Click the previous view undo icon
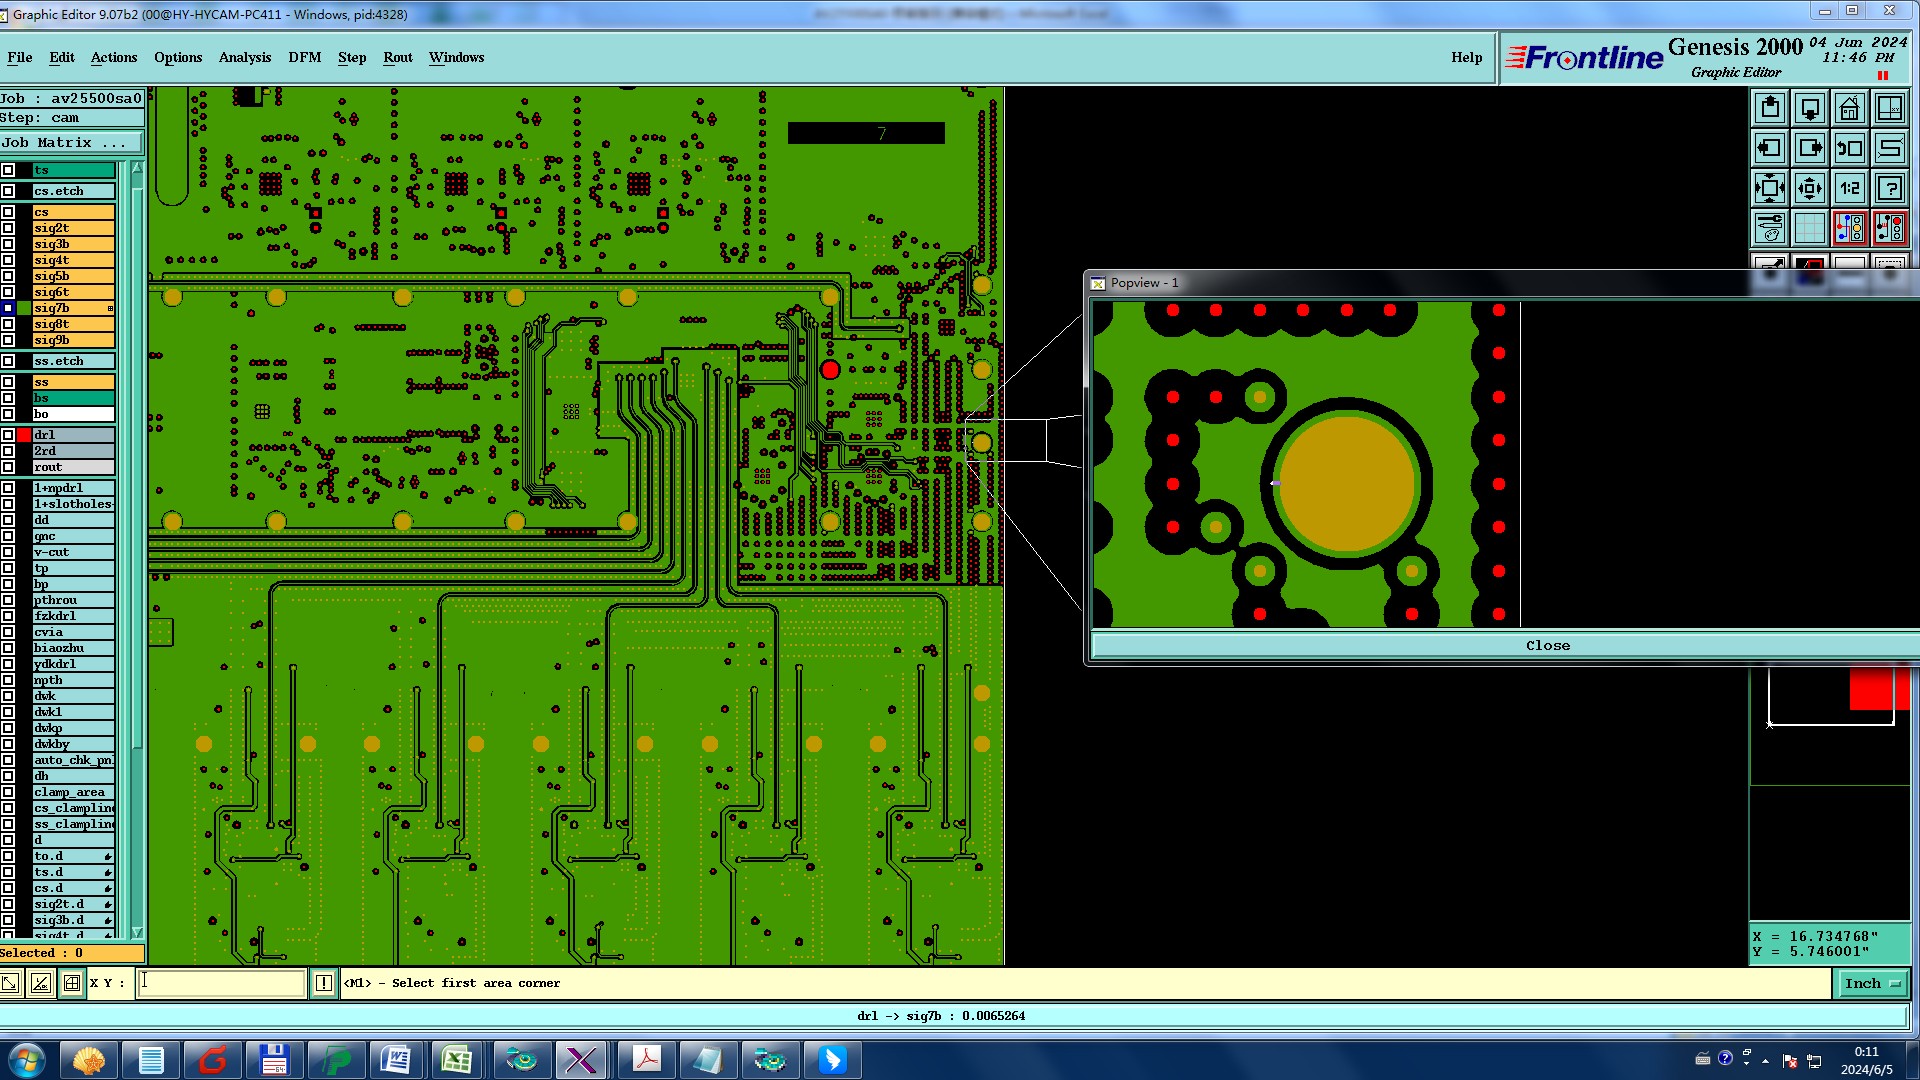 tap(1849, 148)
